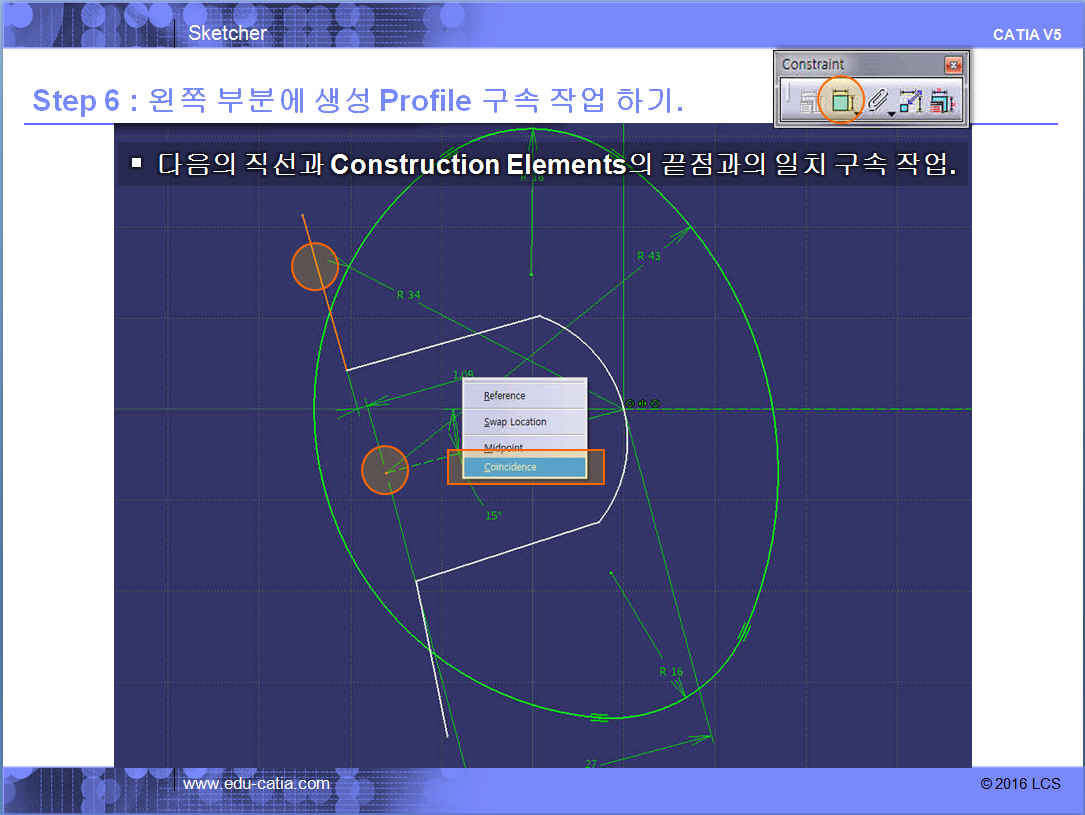The image size is (1085, 815).
Task: Expand the Constraint tool dropdown arrow
Action: click(x=857, y=115)
